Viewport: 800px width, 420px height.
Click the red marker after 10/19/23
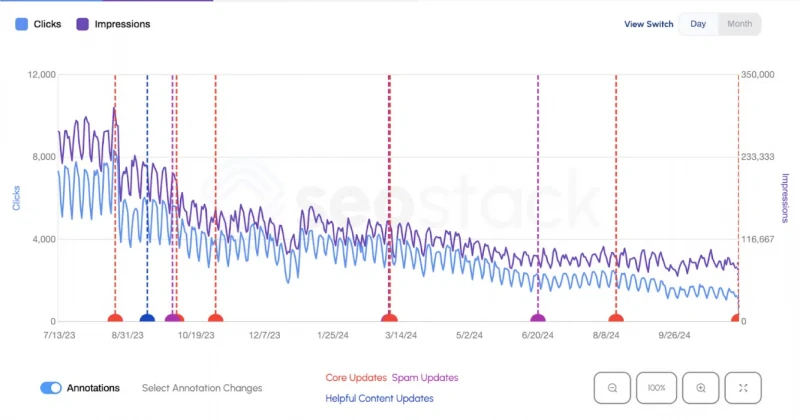click(215, 318)
